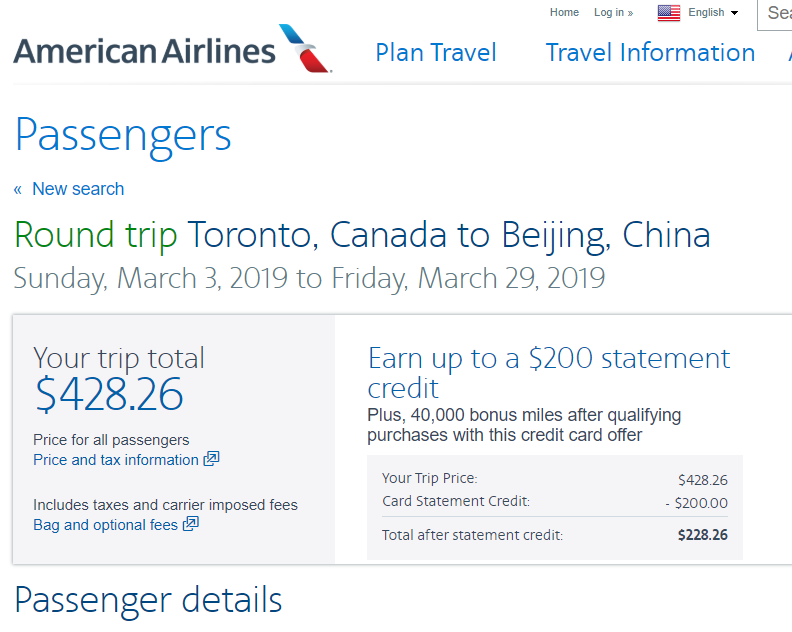Click the $200 statement credit offer heading

click(x=549, y=372)
